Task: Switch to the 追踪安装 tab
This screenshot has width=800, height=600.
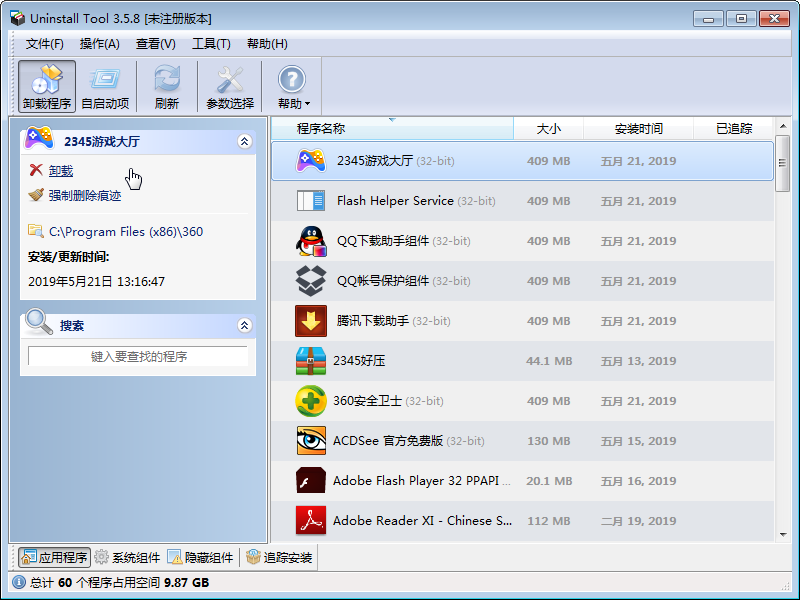Action: pos(279,557)
